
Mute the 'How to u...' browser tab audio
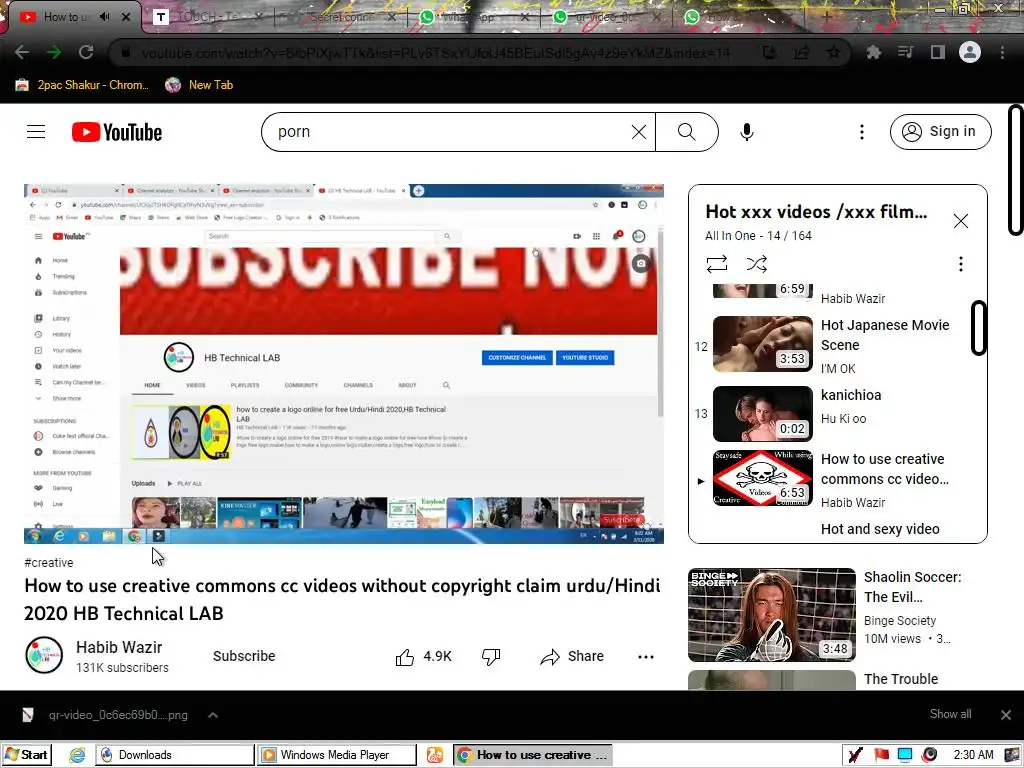(104, 17)
